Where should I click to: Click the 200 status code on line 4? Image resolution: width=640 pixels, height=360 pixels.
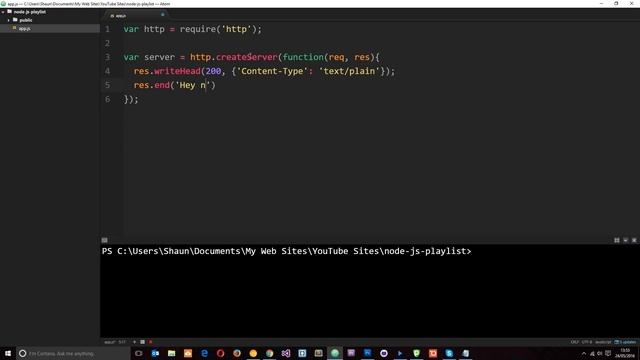(213, 71)
